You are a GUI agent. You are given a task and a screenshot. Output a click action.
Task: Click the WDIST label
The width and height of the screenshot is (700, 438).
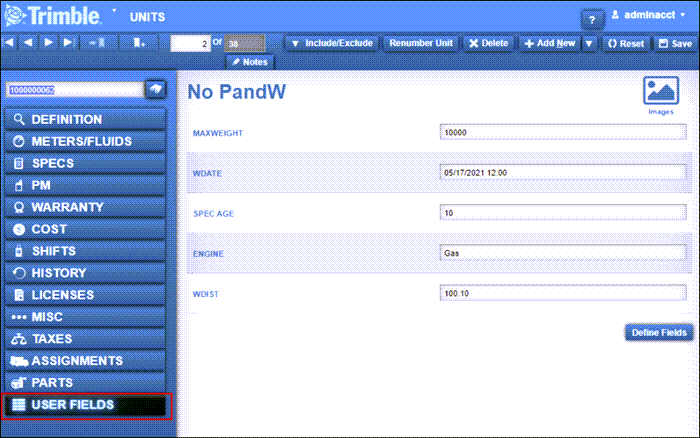click(x=206, y=294)
